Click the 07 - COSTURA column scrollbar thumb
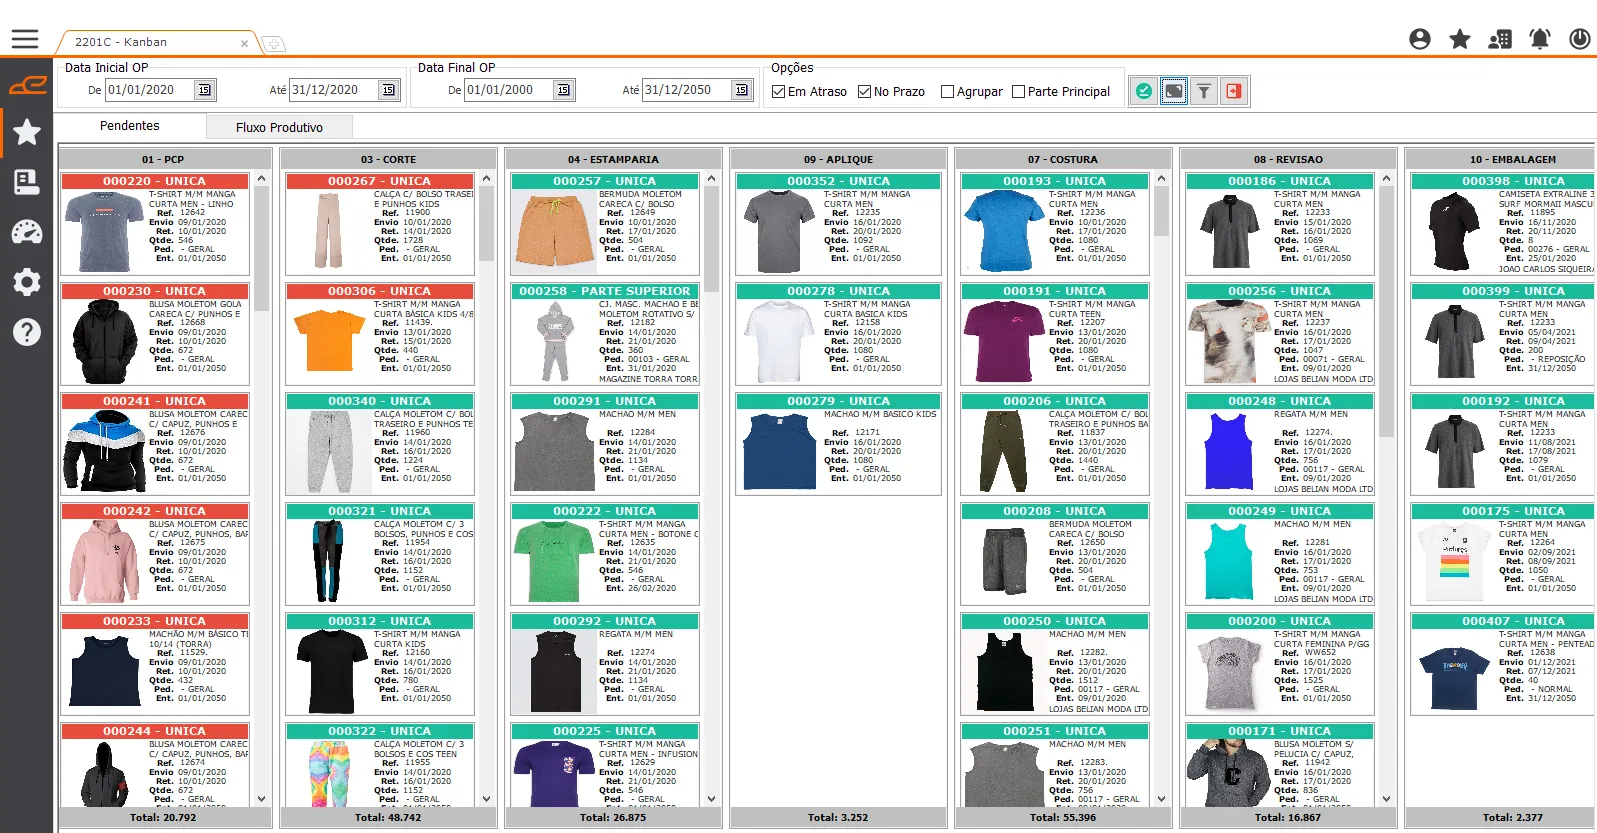Viewport: 1597px width, 833px height. tap(1161, 210)
